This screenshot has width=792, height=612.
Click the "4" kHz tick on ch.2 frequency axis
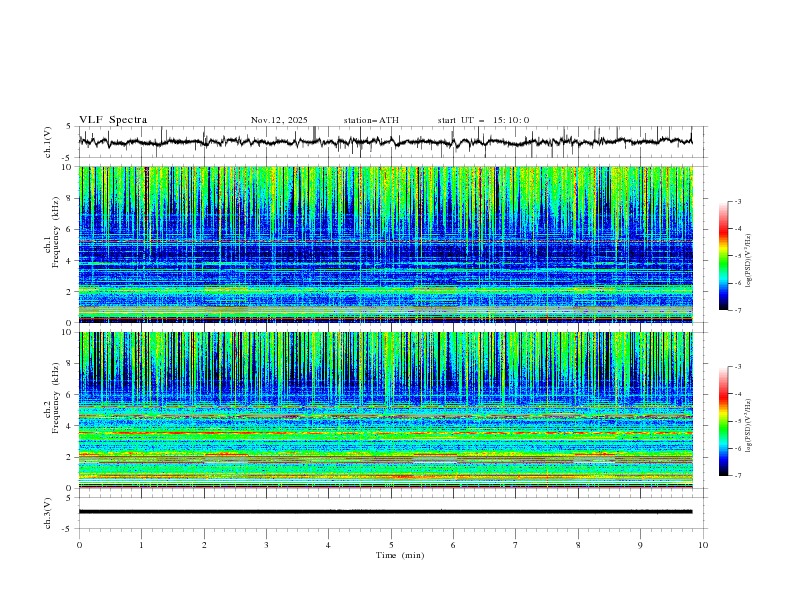pyautogui.click(x=70, y=426)
